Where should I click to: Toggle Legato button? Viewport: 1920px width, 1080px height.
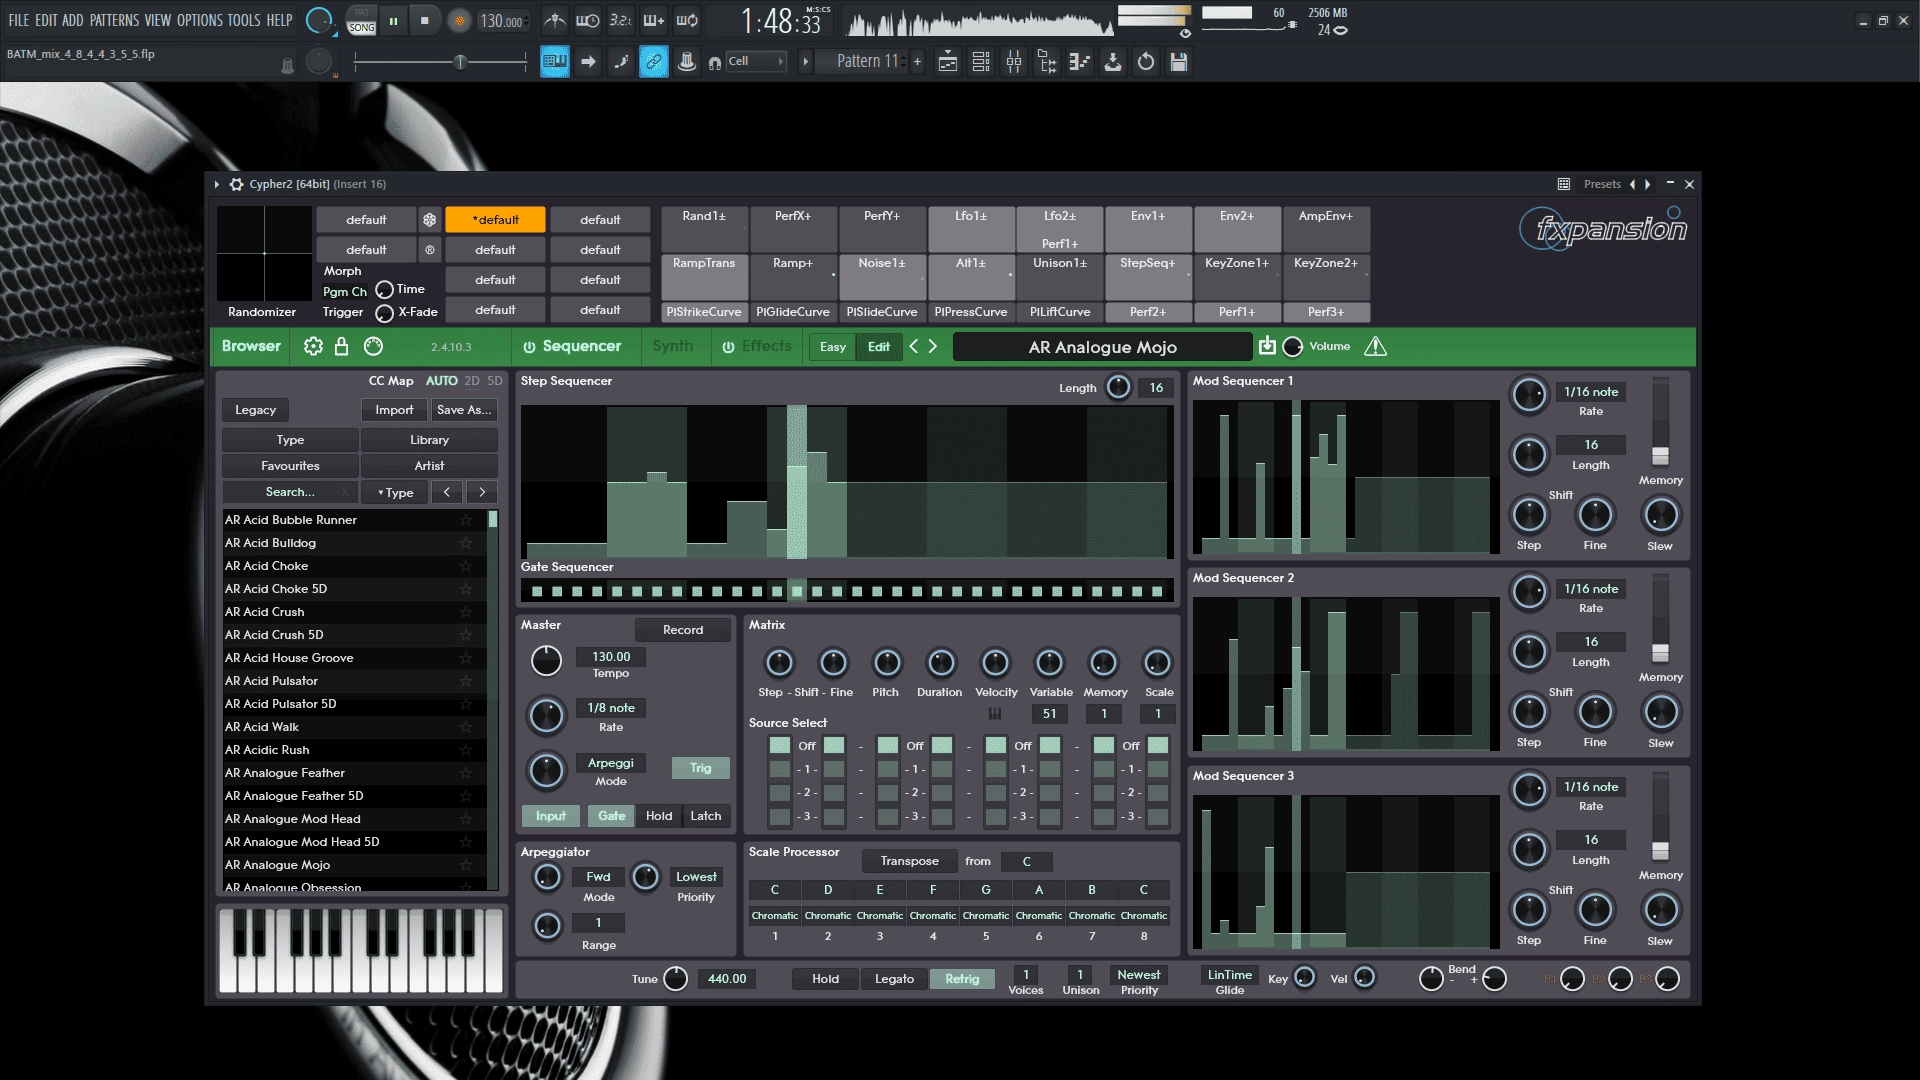[894, 979]
